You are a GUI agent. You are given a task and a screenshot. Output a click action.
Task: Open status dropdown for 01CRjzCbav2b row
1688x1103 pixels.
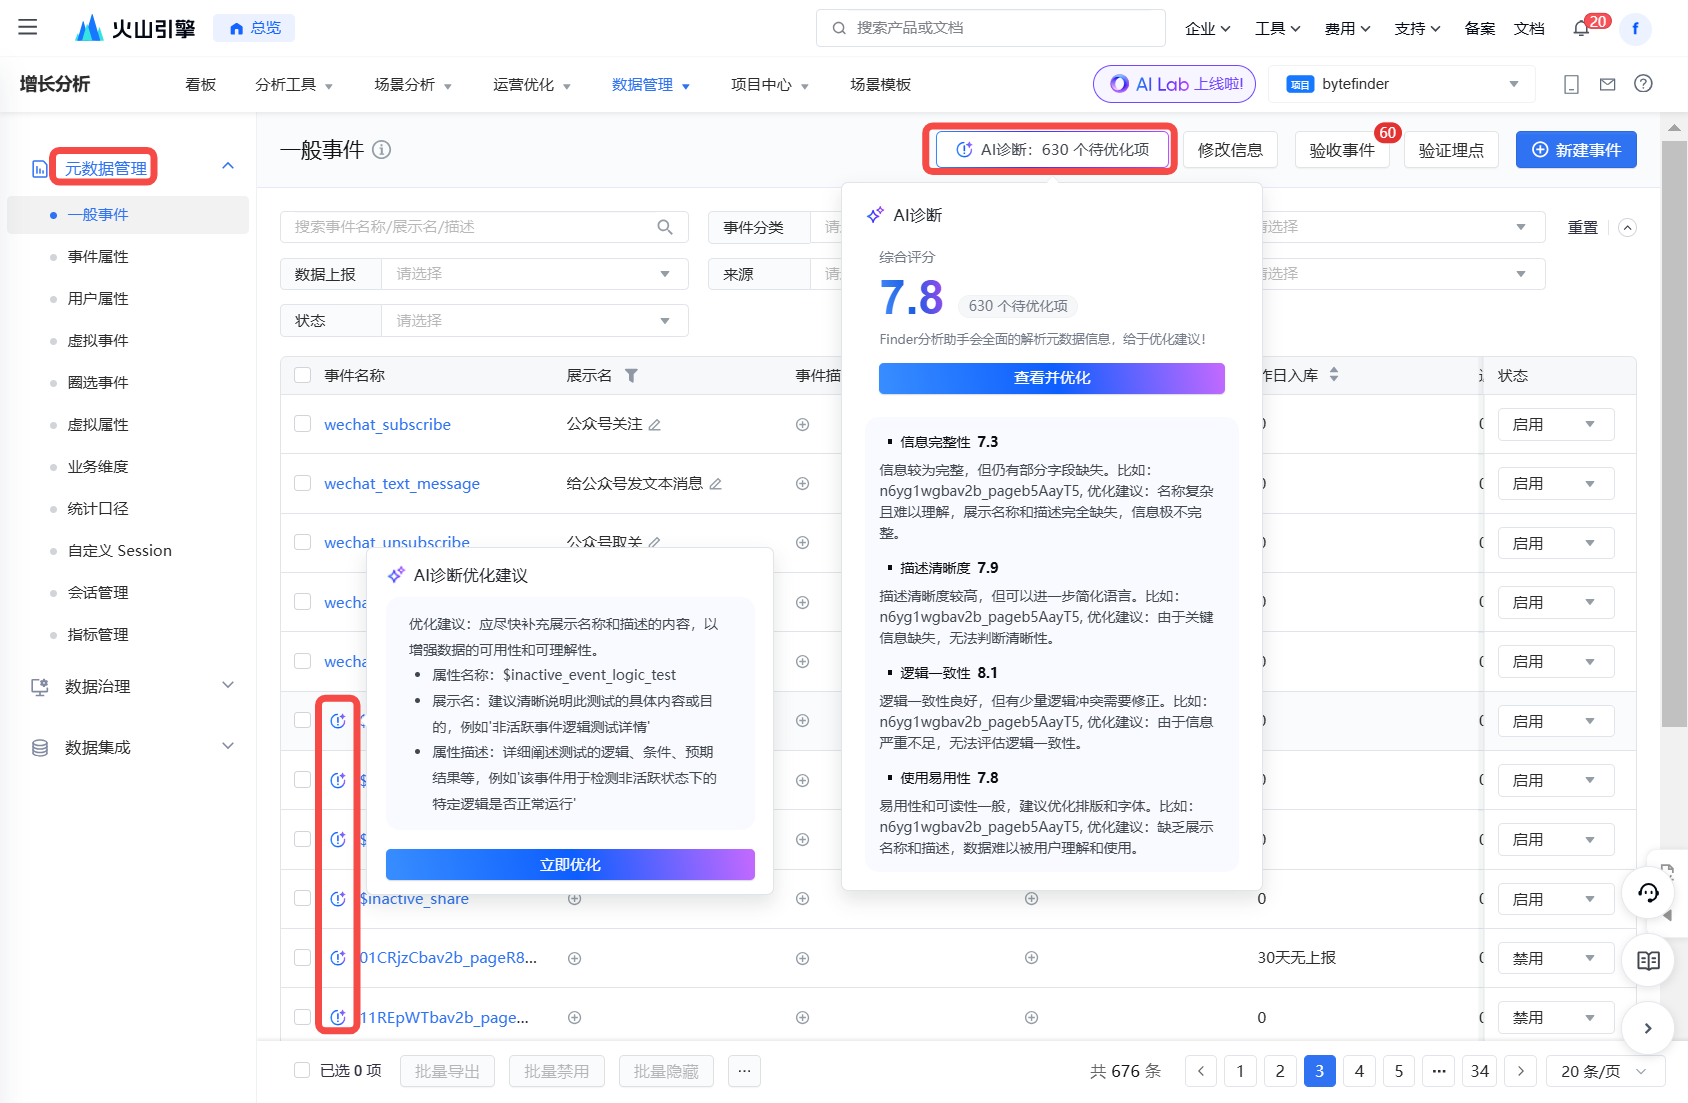point(1556,958)
